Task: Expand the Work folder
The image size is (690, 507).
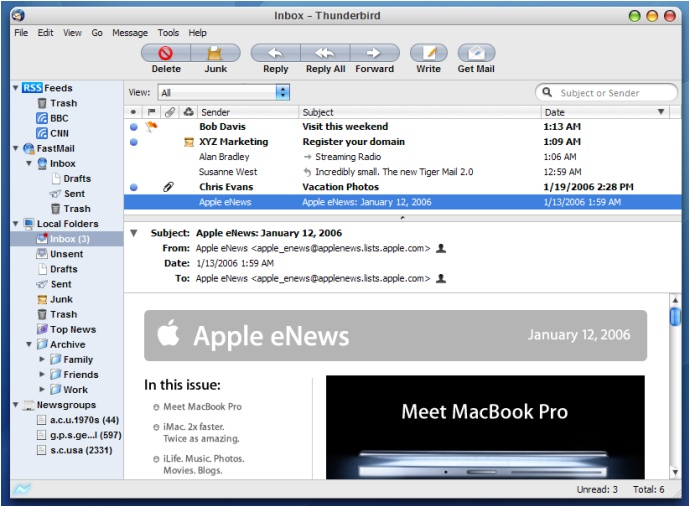Action: coord(42,389)
